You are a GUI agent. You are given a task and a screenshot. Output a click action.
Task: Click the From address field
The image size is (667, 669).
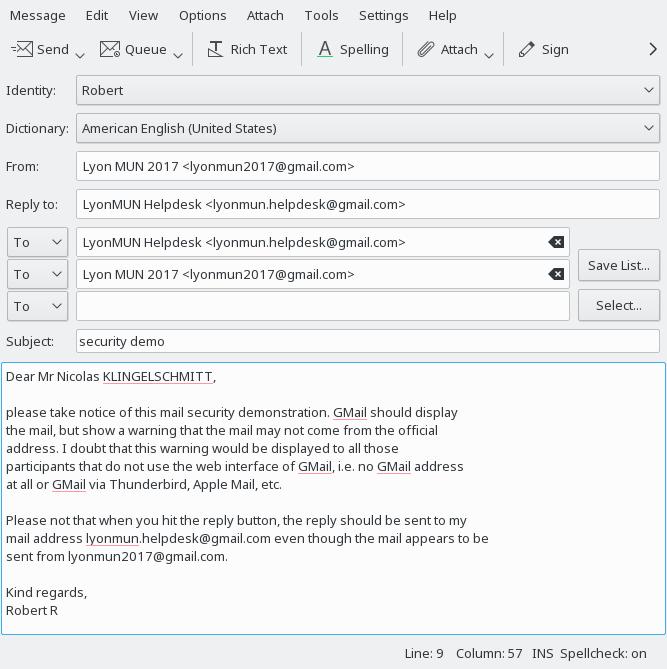click(368, 166)
